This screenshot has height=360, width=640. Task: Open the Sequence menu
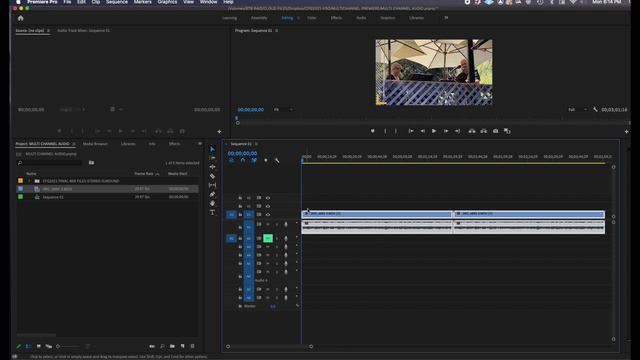117,2
